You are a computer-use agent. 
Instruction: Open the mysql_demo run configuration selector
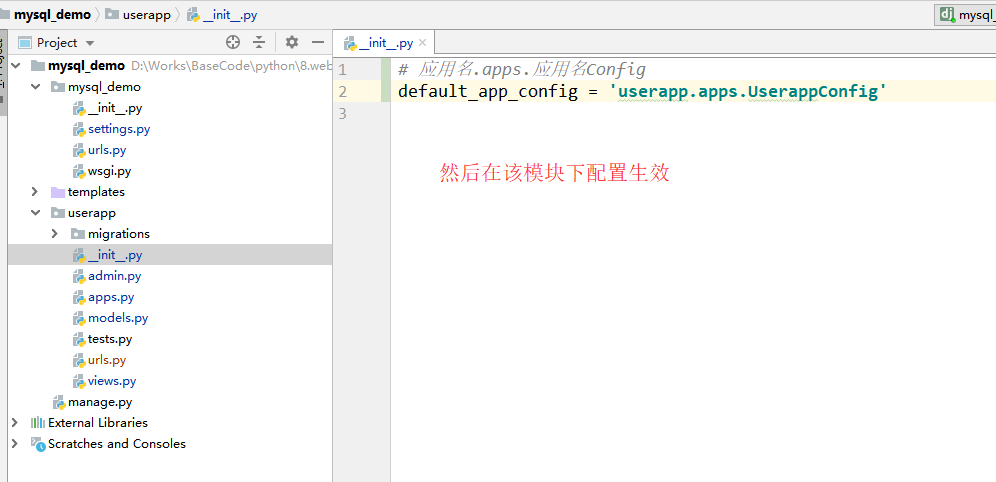coord(966,15)
